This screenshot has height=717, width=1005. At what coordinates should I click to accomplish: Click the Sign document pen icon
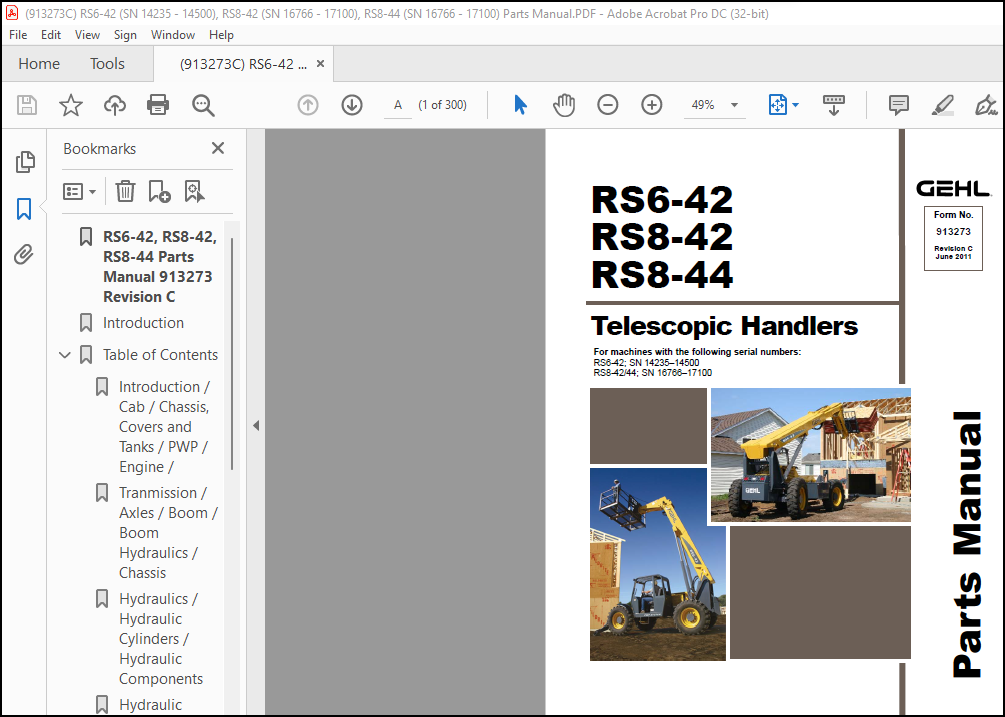[986, 104]
